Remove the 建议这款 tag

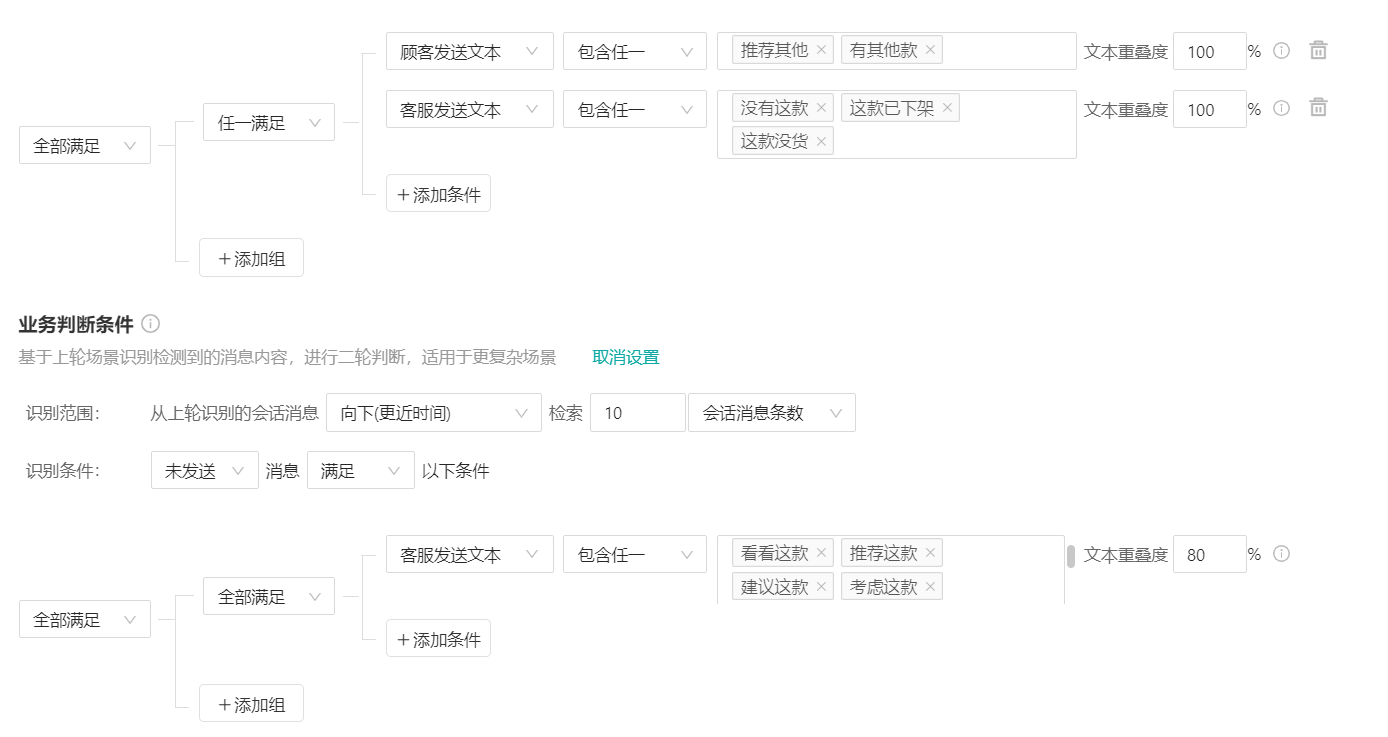pyautogui.click(x=821, y=586)
